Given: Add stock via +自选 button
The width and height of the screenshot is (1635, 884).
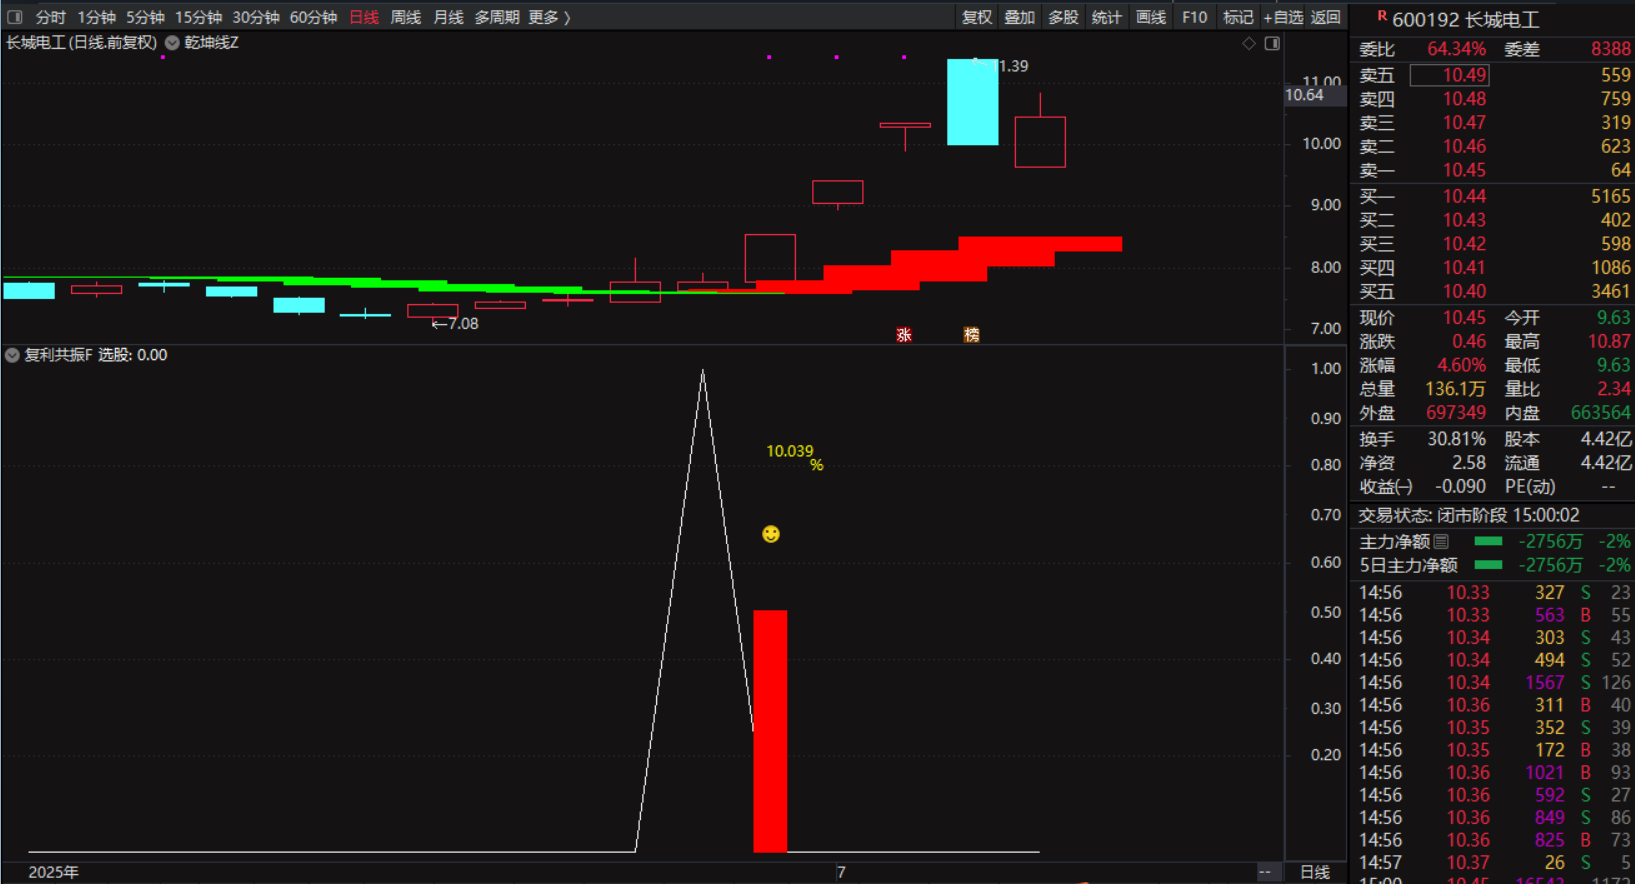Looking at the screenshot, I should (1282, 17).
